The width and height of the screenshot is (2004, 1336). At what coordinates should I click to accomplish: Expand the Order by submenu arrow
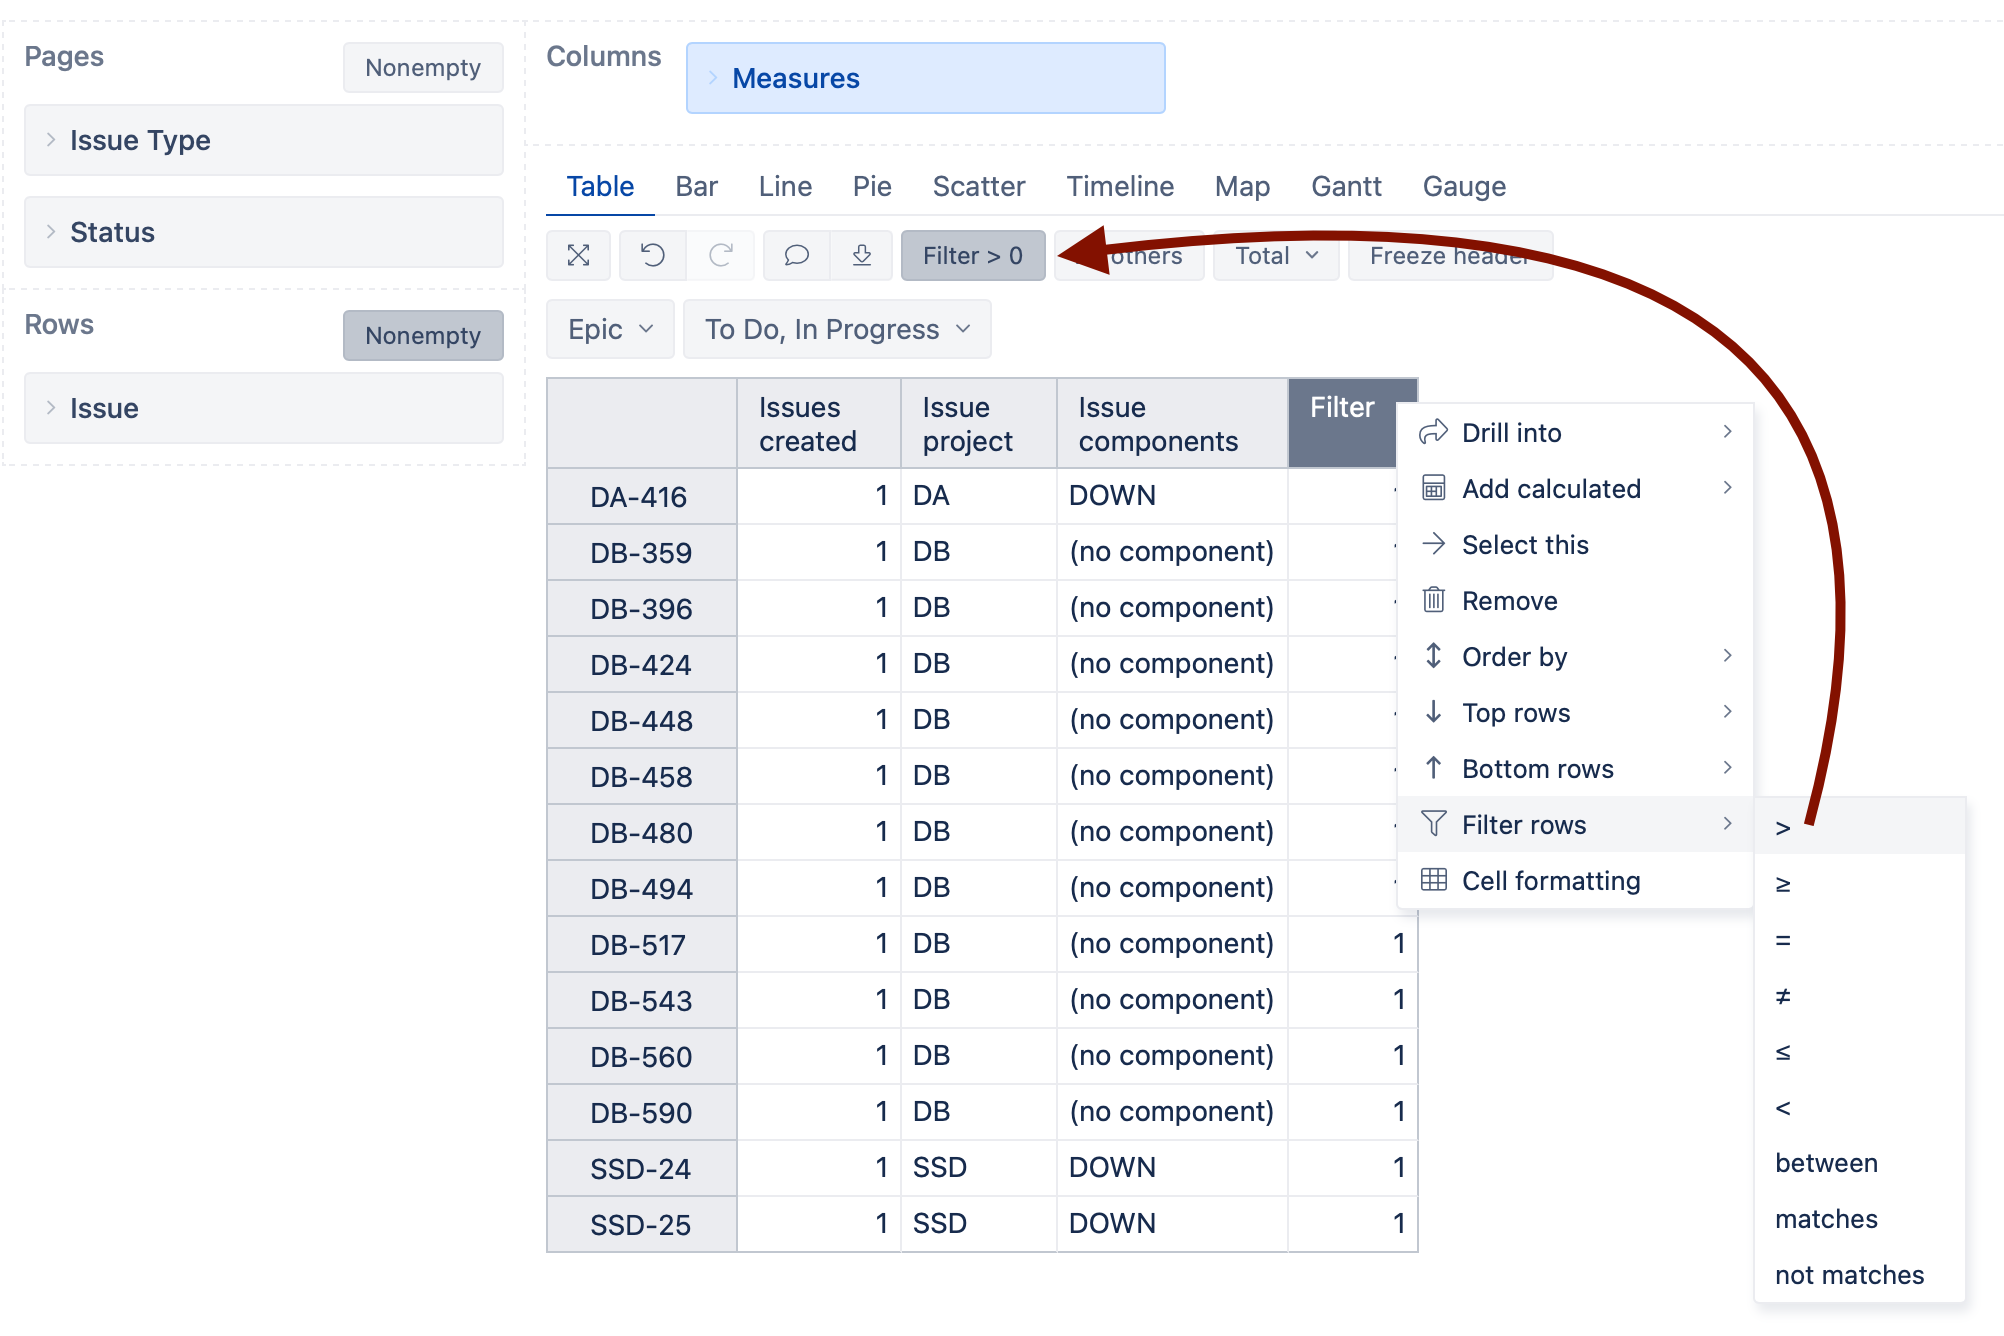1727,656
